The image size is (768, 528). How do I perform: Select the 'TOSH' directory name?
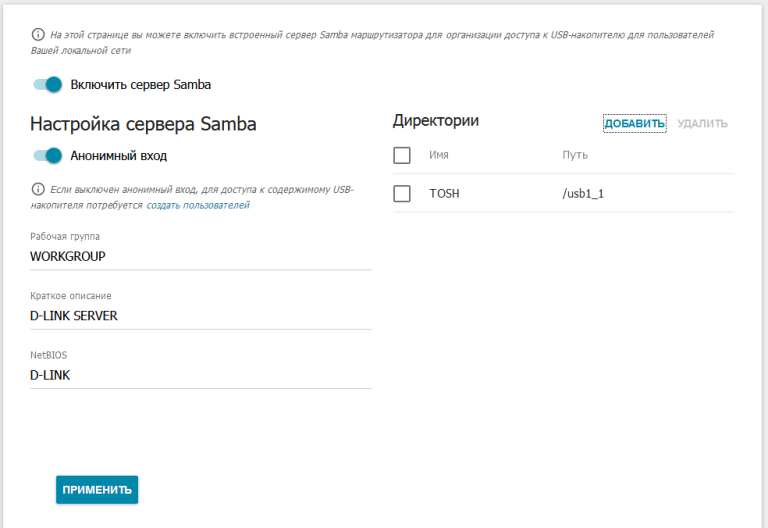coord(444,193)
